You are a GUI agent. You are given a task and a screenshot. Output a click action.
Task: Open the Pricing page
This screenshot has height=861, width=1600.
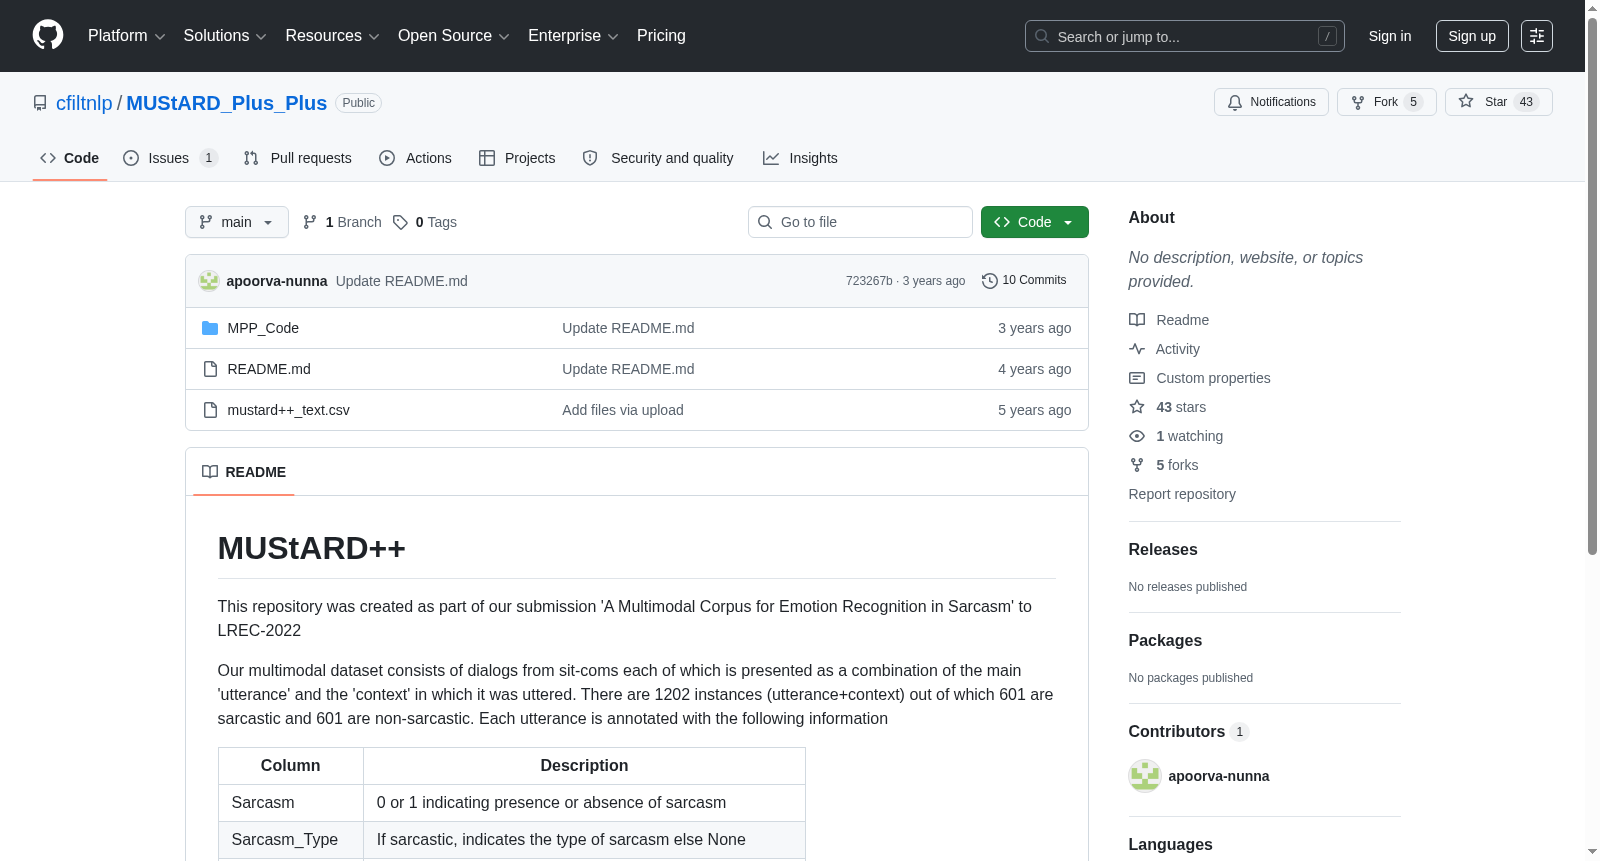[x=661, y=36]
